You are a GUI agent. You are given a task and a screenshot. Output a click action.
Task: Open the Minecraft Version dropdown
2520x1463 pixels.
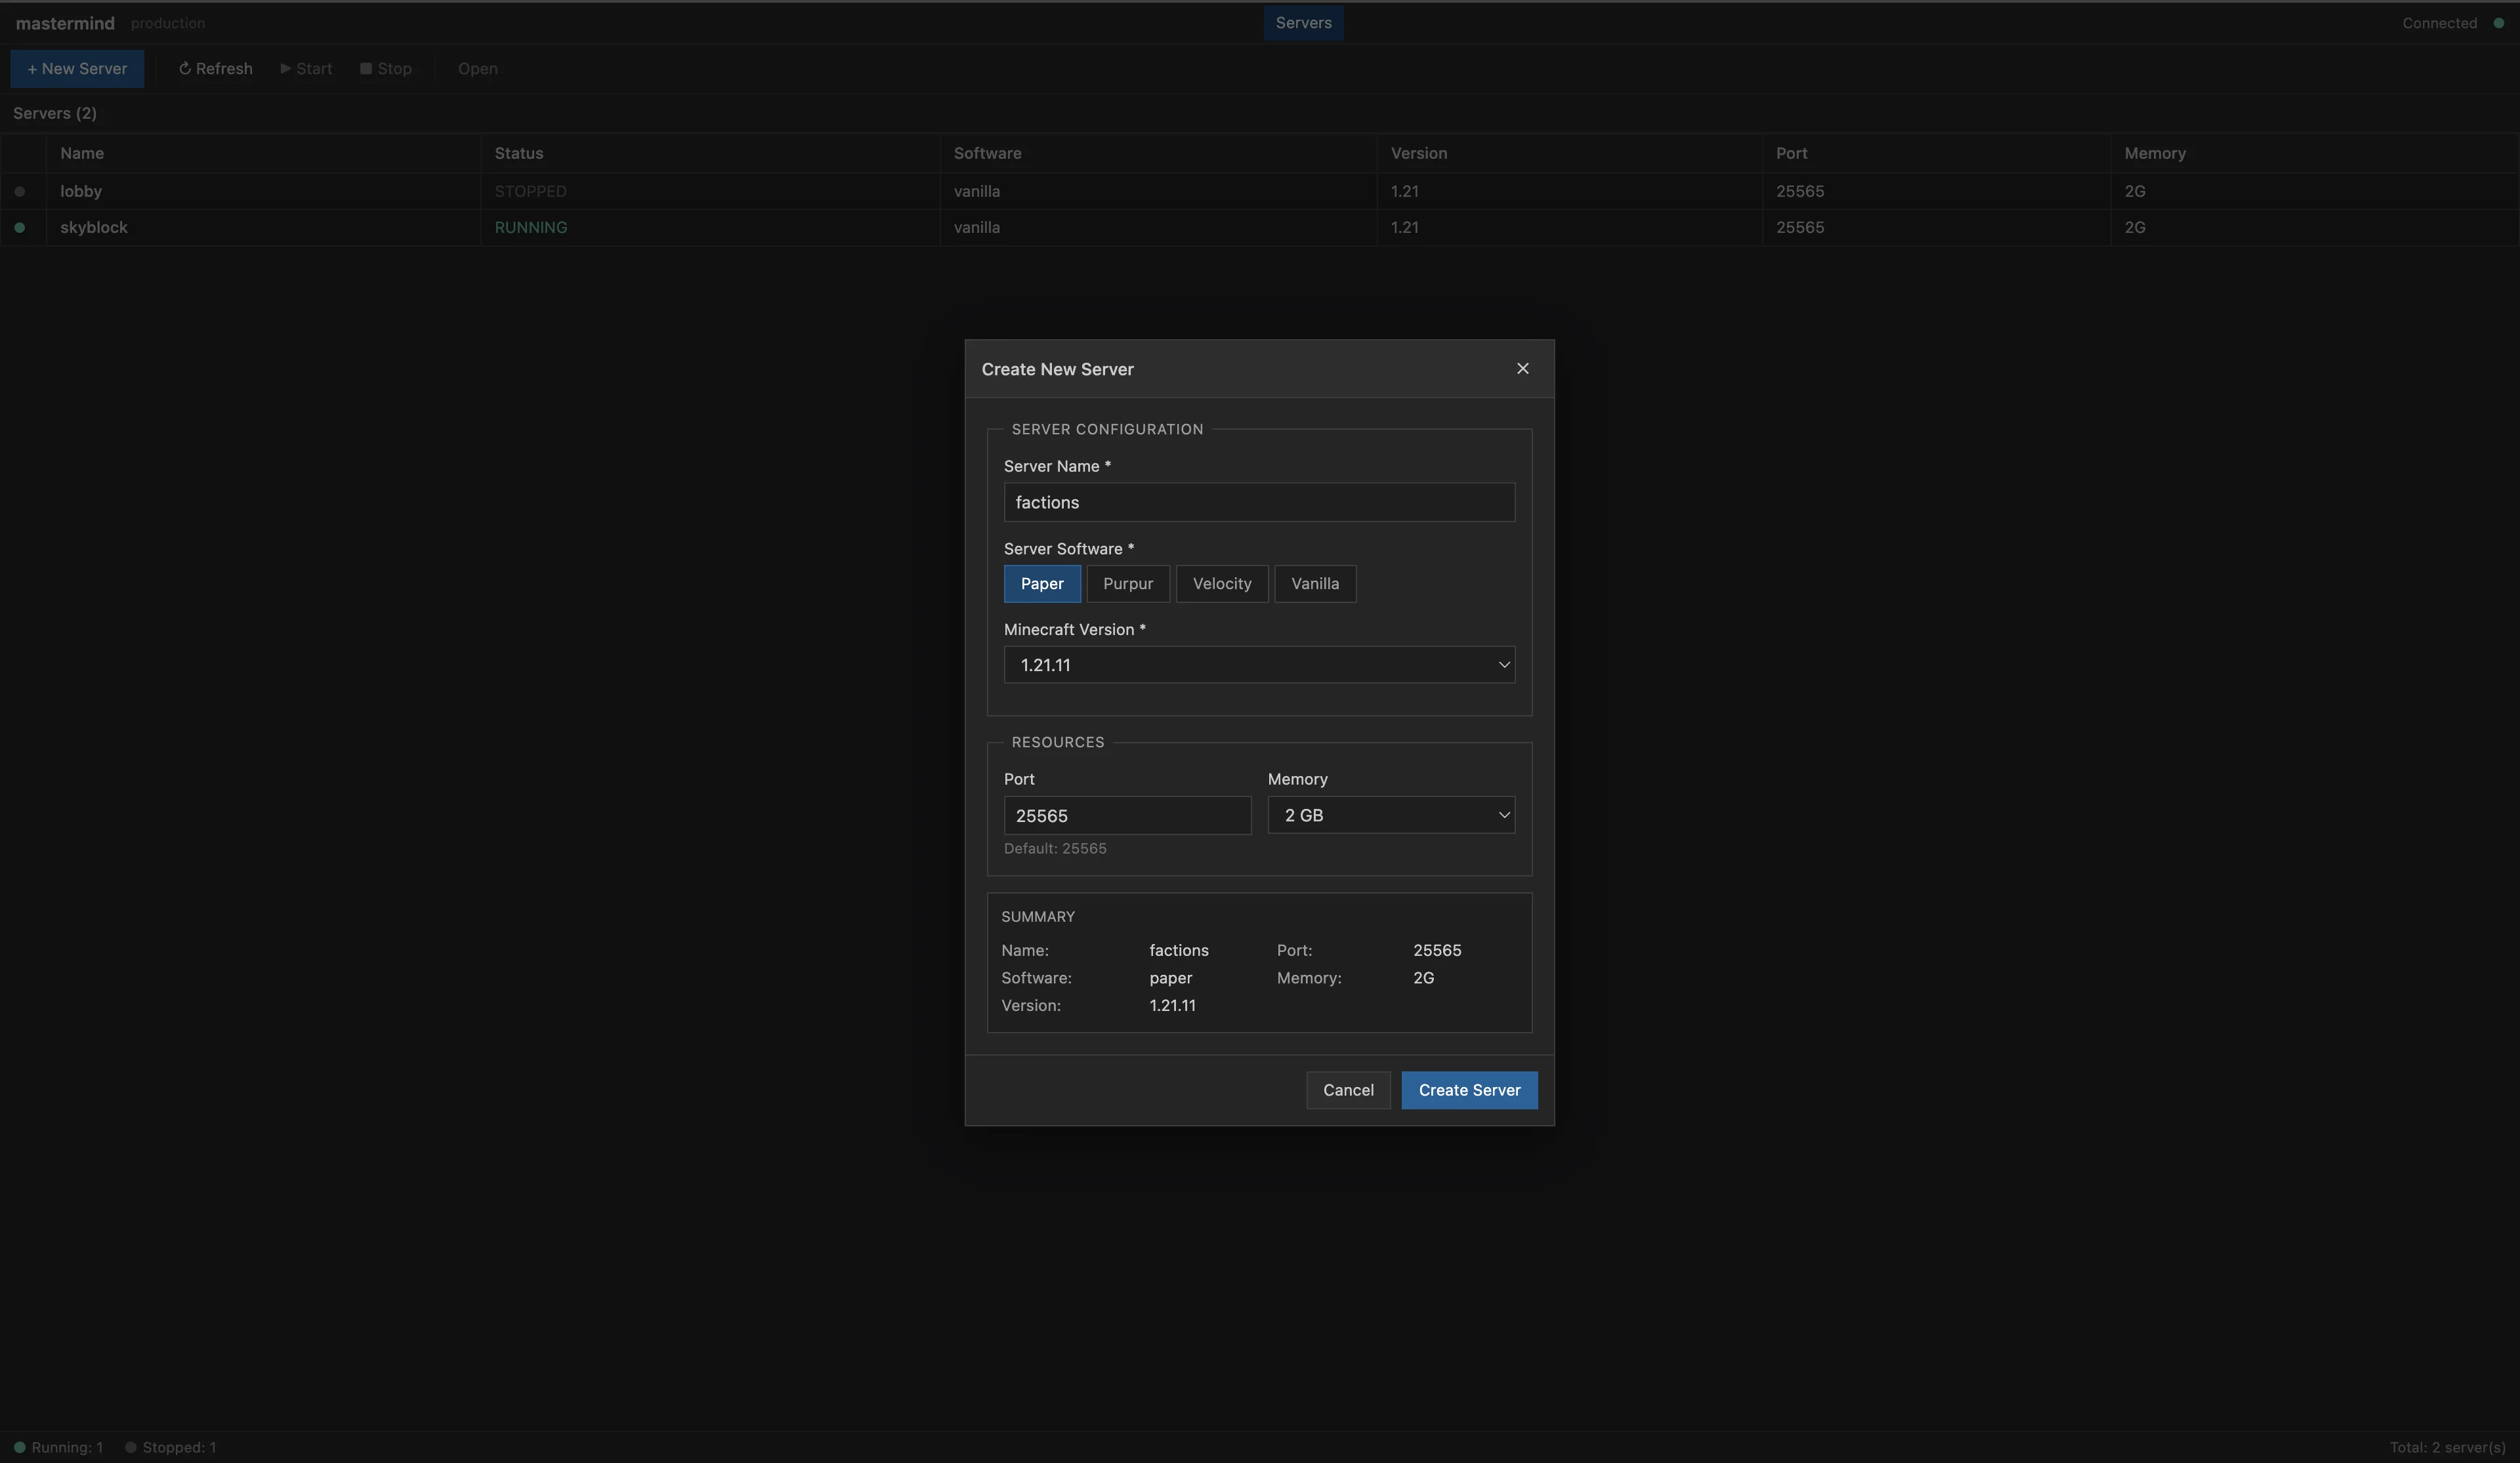[1259, 665]
